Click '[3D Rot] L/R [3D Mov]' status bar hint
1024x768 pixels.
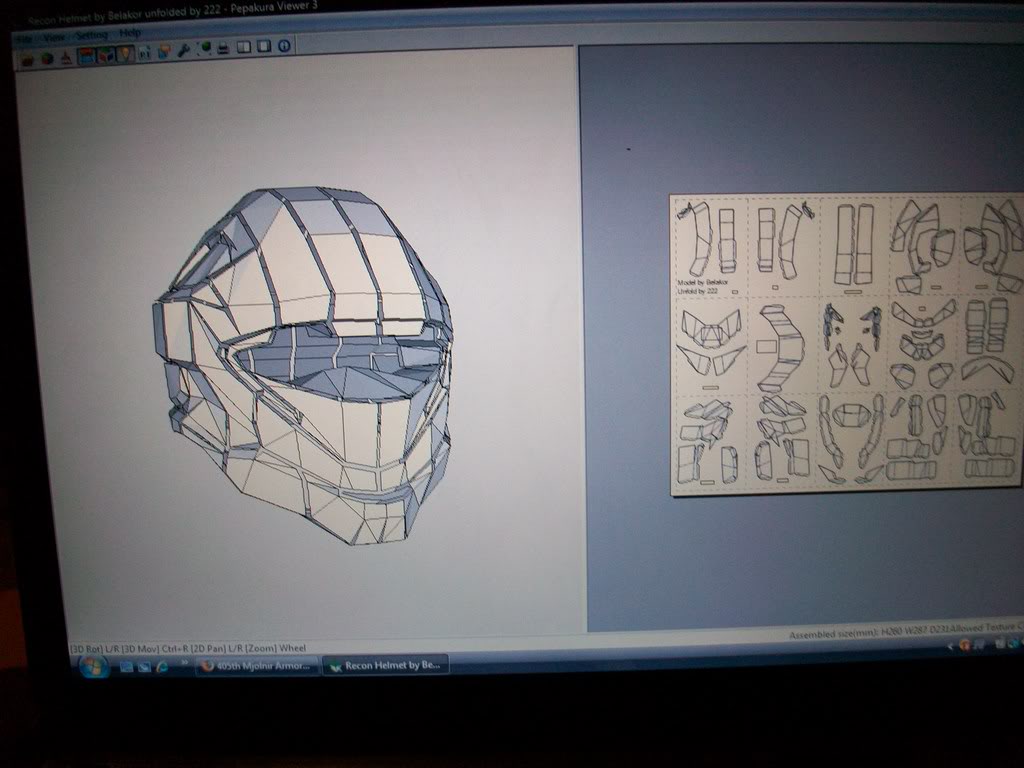(114, 649)
